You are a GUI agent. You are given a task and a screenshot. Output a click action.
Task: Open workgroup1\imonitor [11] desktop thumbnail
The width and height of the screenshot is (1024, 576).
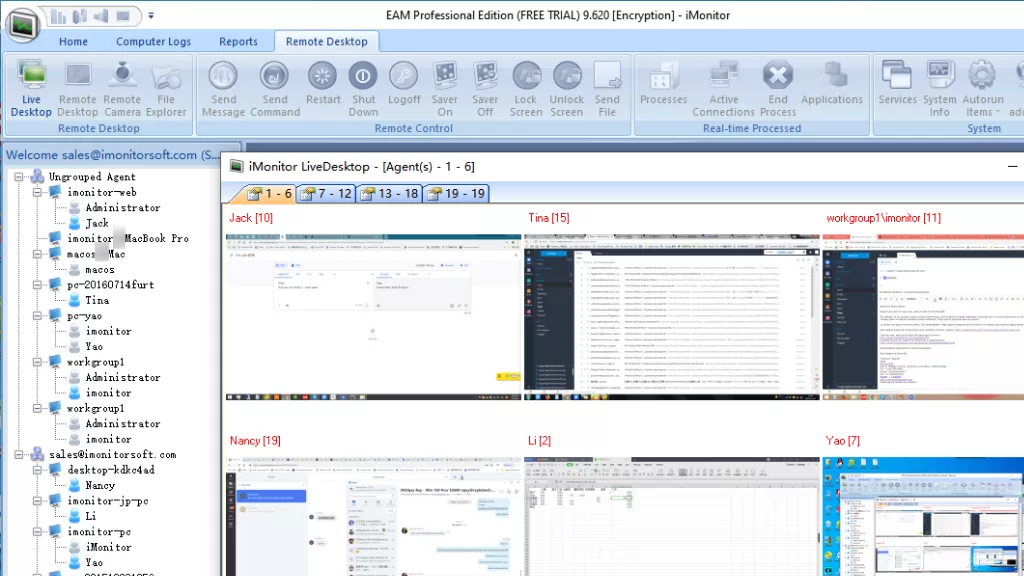(x=923, y=317)
